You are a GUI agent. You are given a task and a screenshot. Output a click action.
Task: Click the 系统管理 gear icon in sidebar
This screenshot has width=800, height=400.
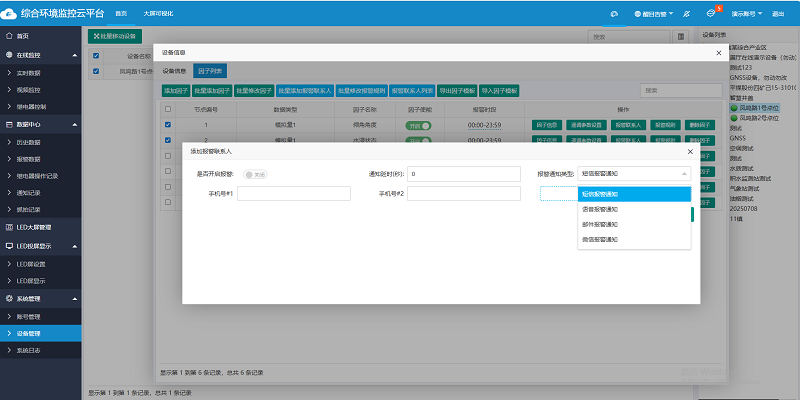tap(9, 298)
